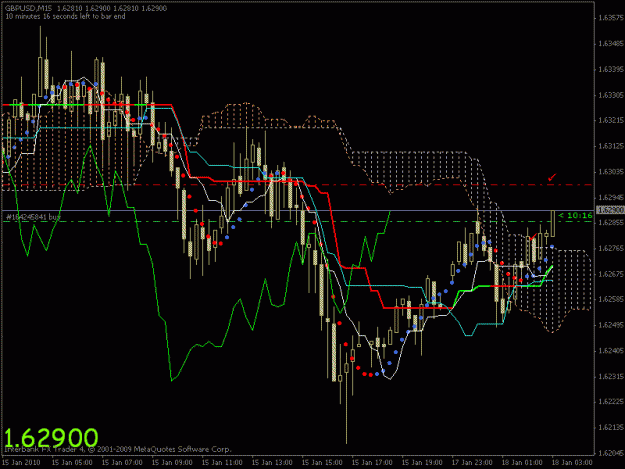This screenshot has width=625, height=469.
Task: Click the large green 1.62900 price display
Action: click(x=51, y=438)
